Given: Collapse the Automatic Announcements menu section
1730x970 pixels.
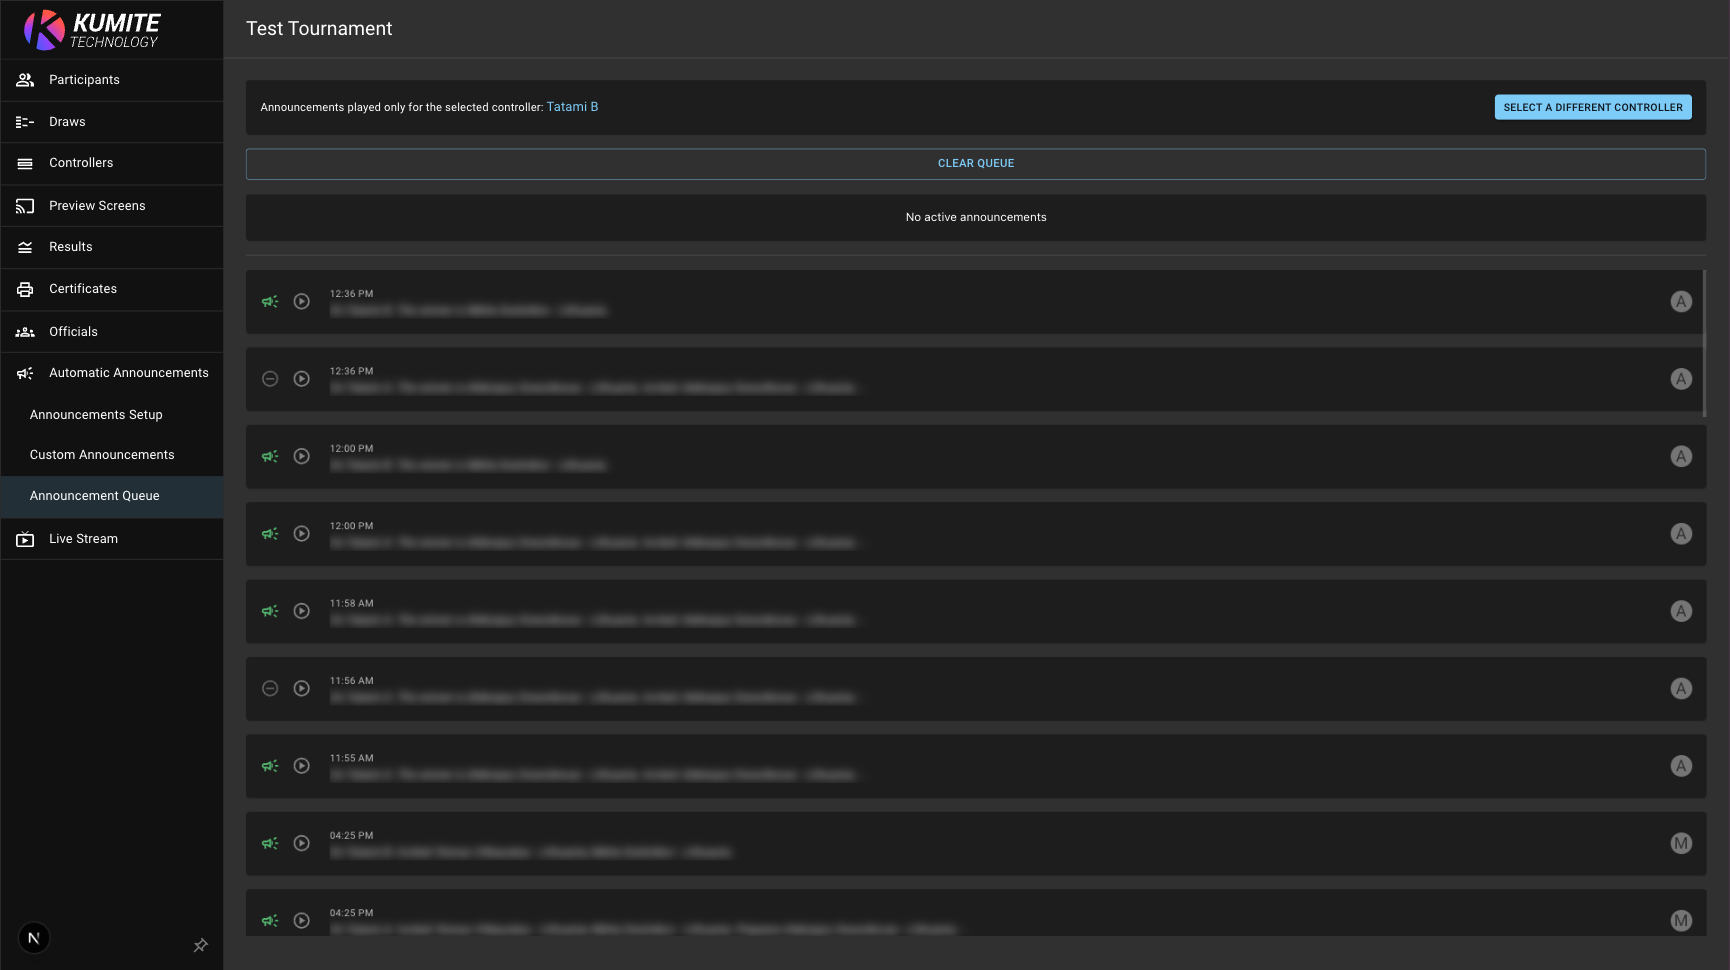Looking at the screenshot, I should pyautogui.click(x=112, y=373).
